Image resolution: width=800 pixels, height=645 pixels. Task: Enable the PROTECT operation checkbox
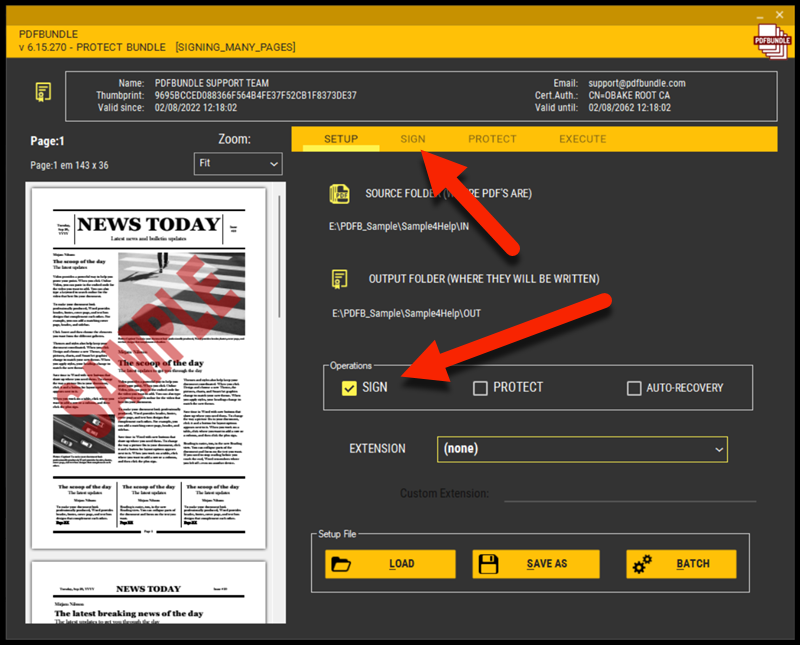pyautogui.click(x=480, y=388)
